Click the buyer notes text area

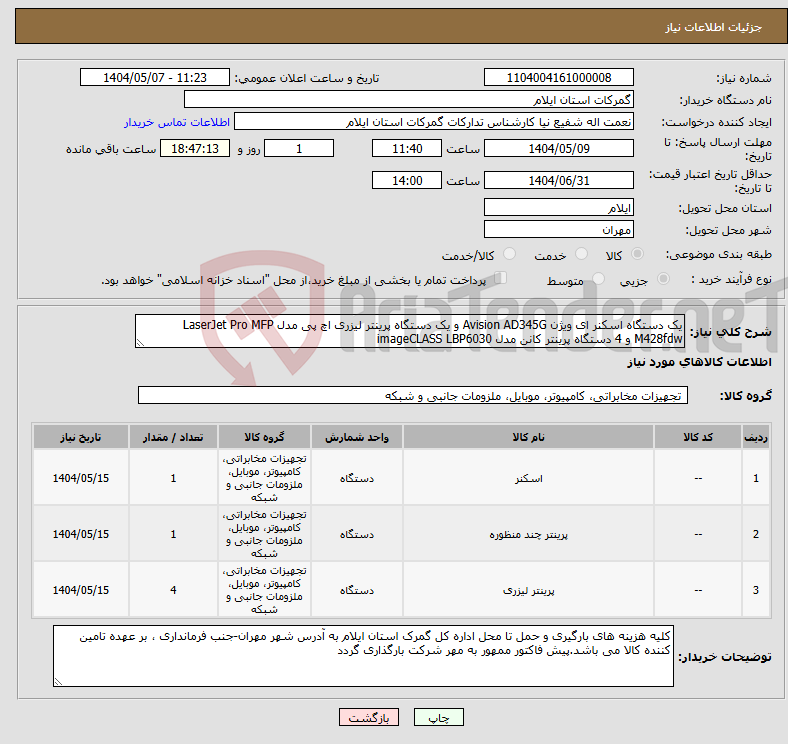coord(364,656)
